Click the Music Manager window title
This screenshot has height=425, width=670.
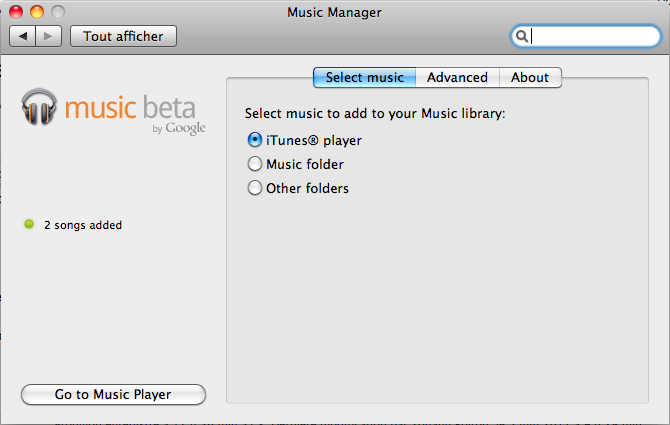[x=334, y=12]
